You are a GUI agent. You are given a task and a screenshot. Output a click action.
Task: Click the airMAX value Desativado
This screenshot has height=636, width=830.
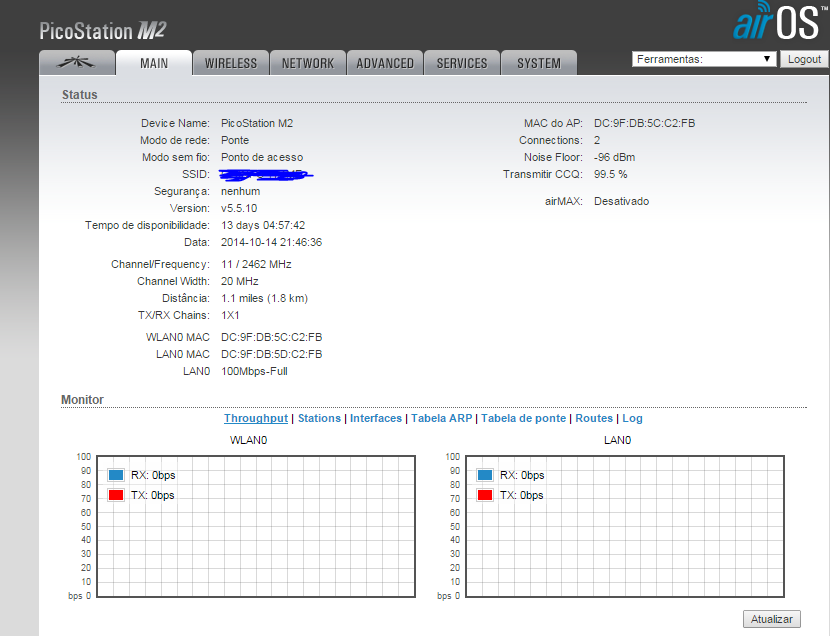[621, 201]
